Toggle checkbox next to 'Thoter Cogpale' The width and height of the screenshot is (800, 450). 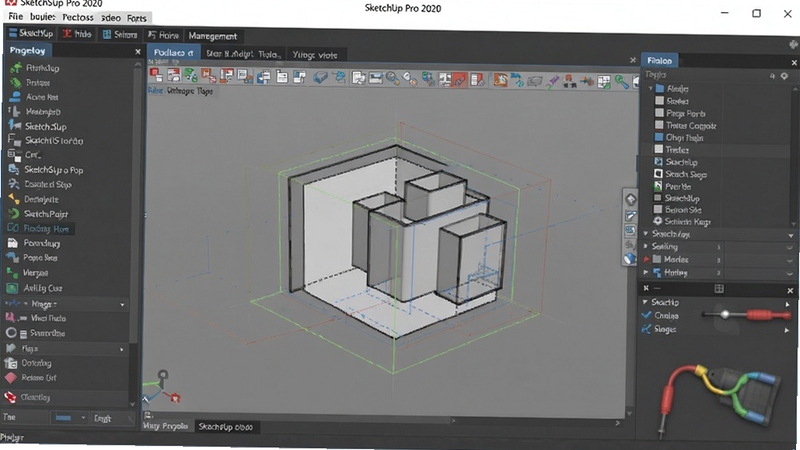659,125
